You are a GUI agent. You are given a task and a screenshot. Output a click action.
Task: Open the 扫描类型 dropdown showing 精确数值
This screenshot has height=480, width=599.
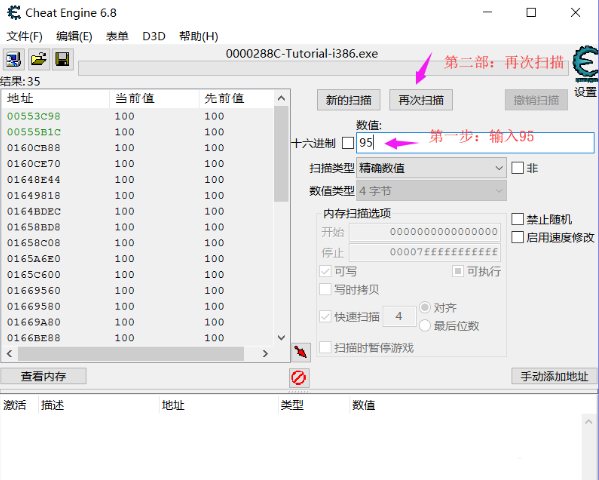click(431, 168)
